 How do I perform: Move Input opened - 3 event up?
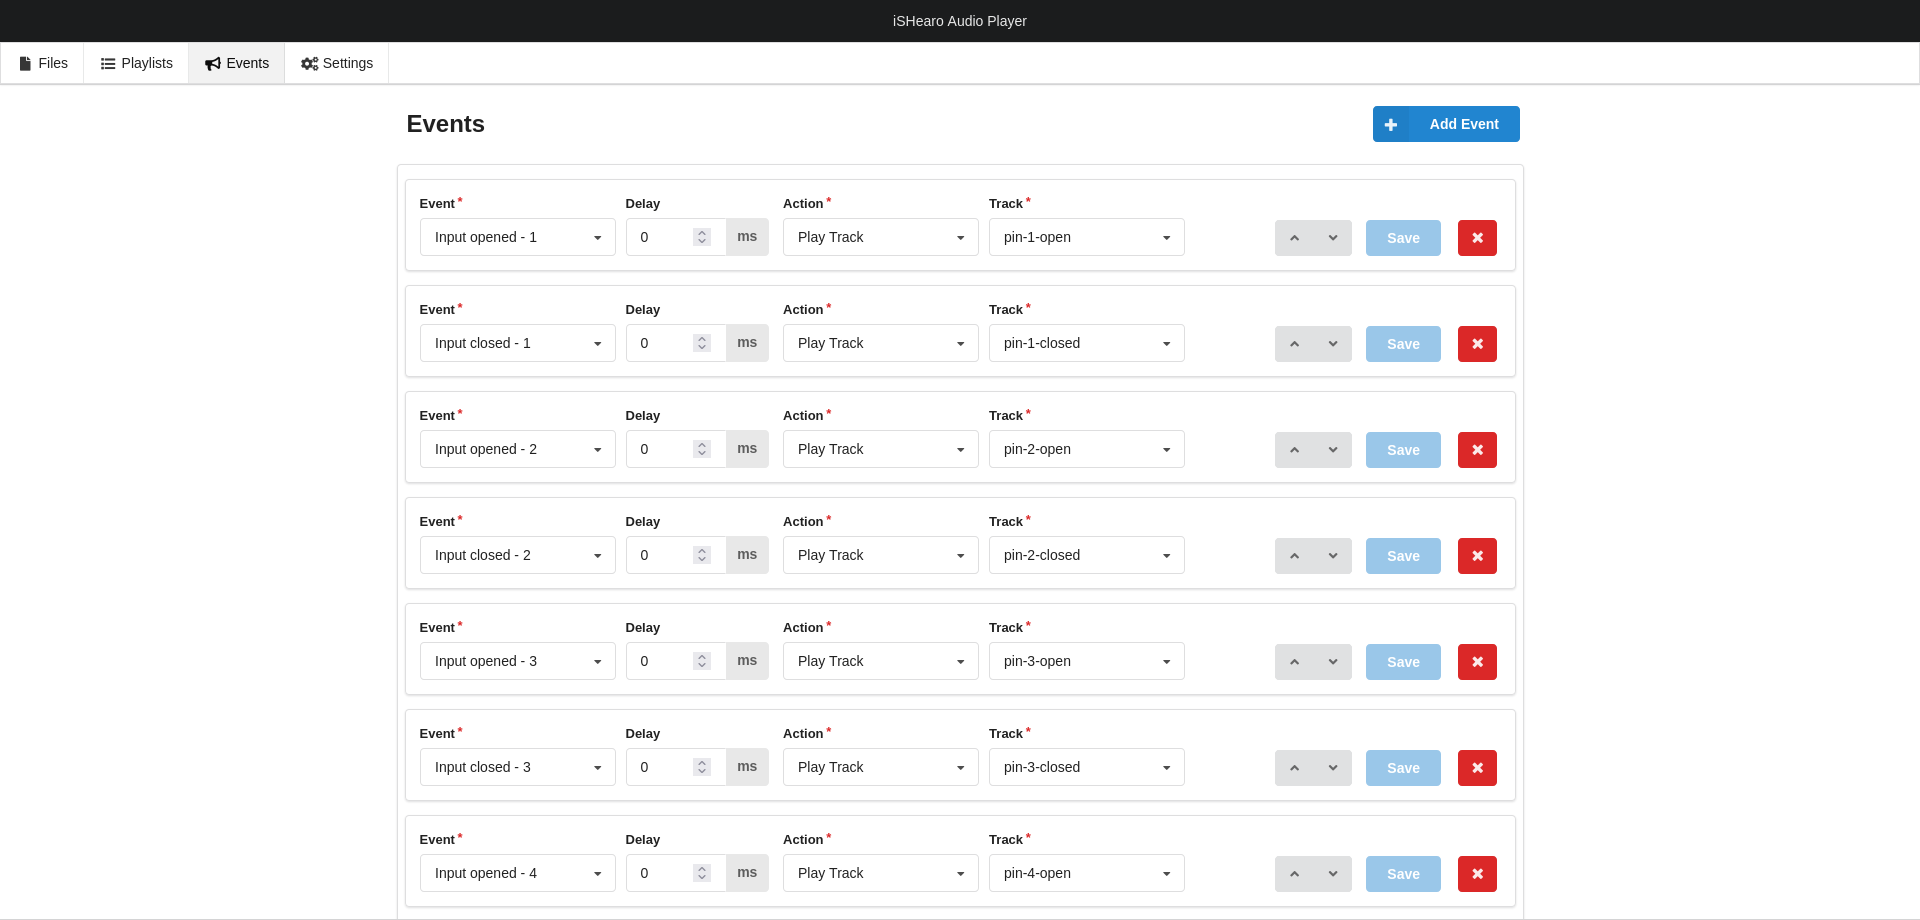click(1294, 662)
